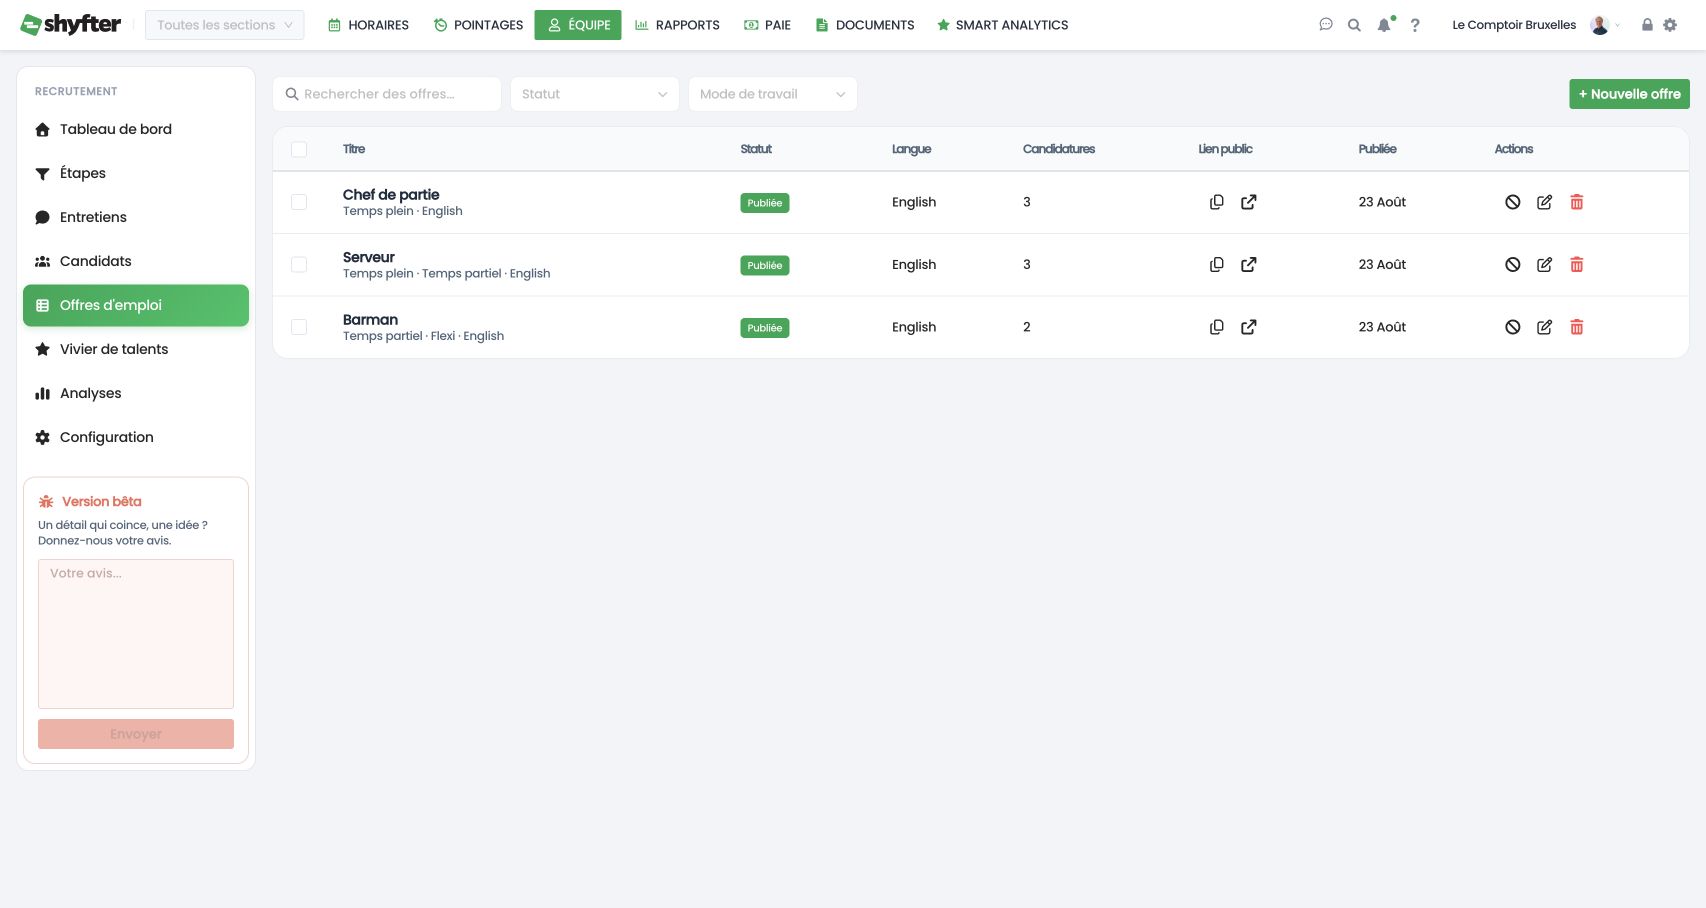Open Configuration in recruitment sidebar
1706x908 pixels.
pos(136,437)
